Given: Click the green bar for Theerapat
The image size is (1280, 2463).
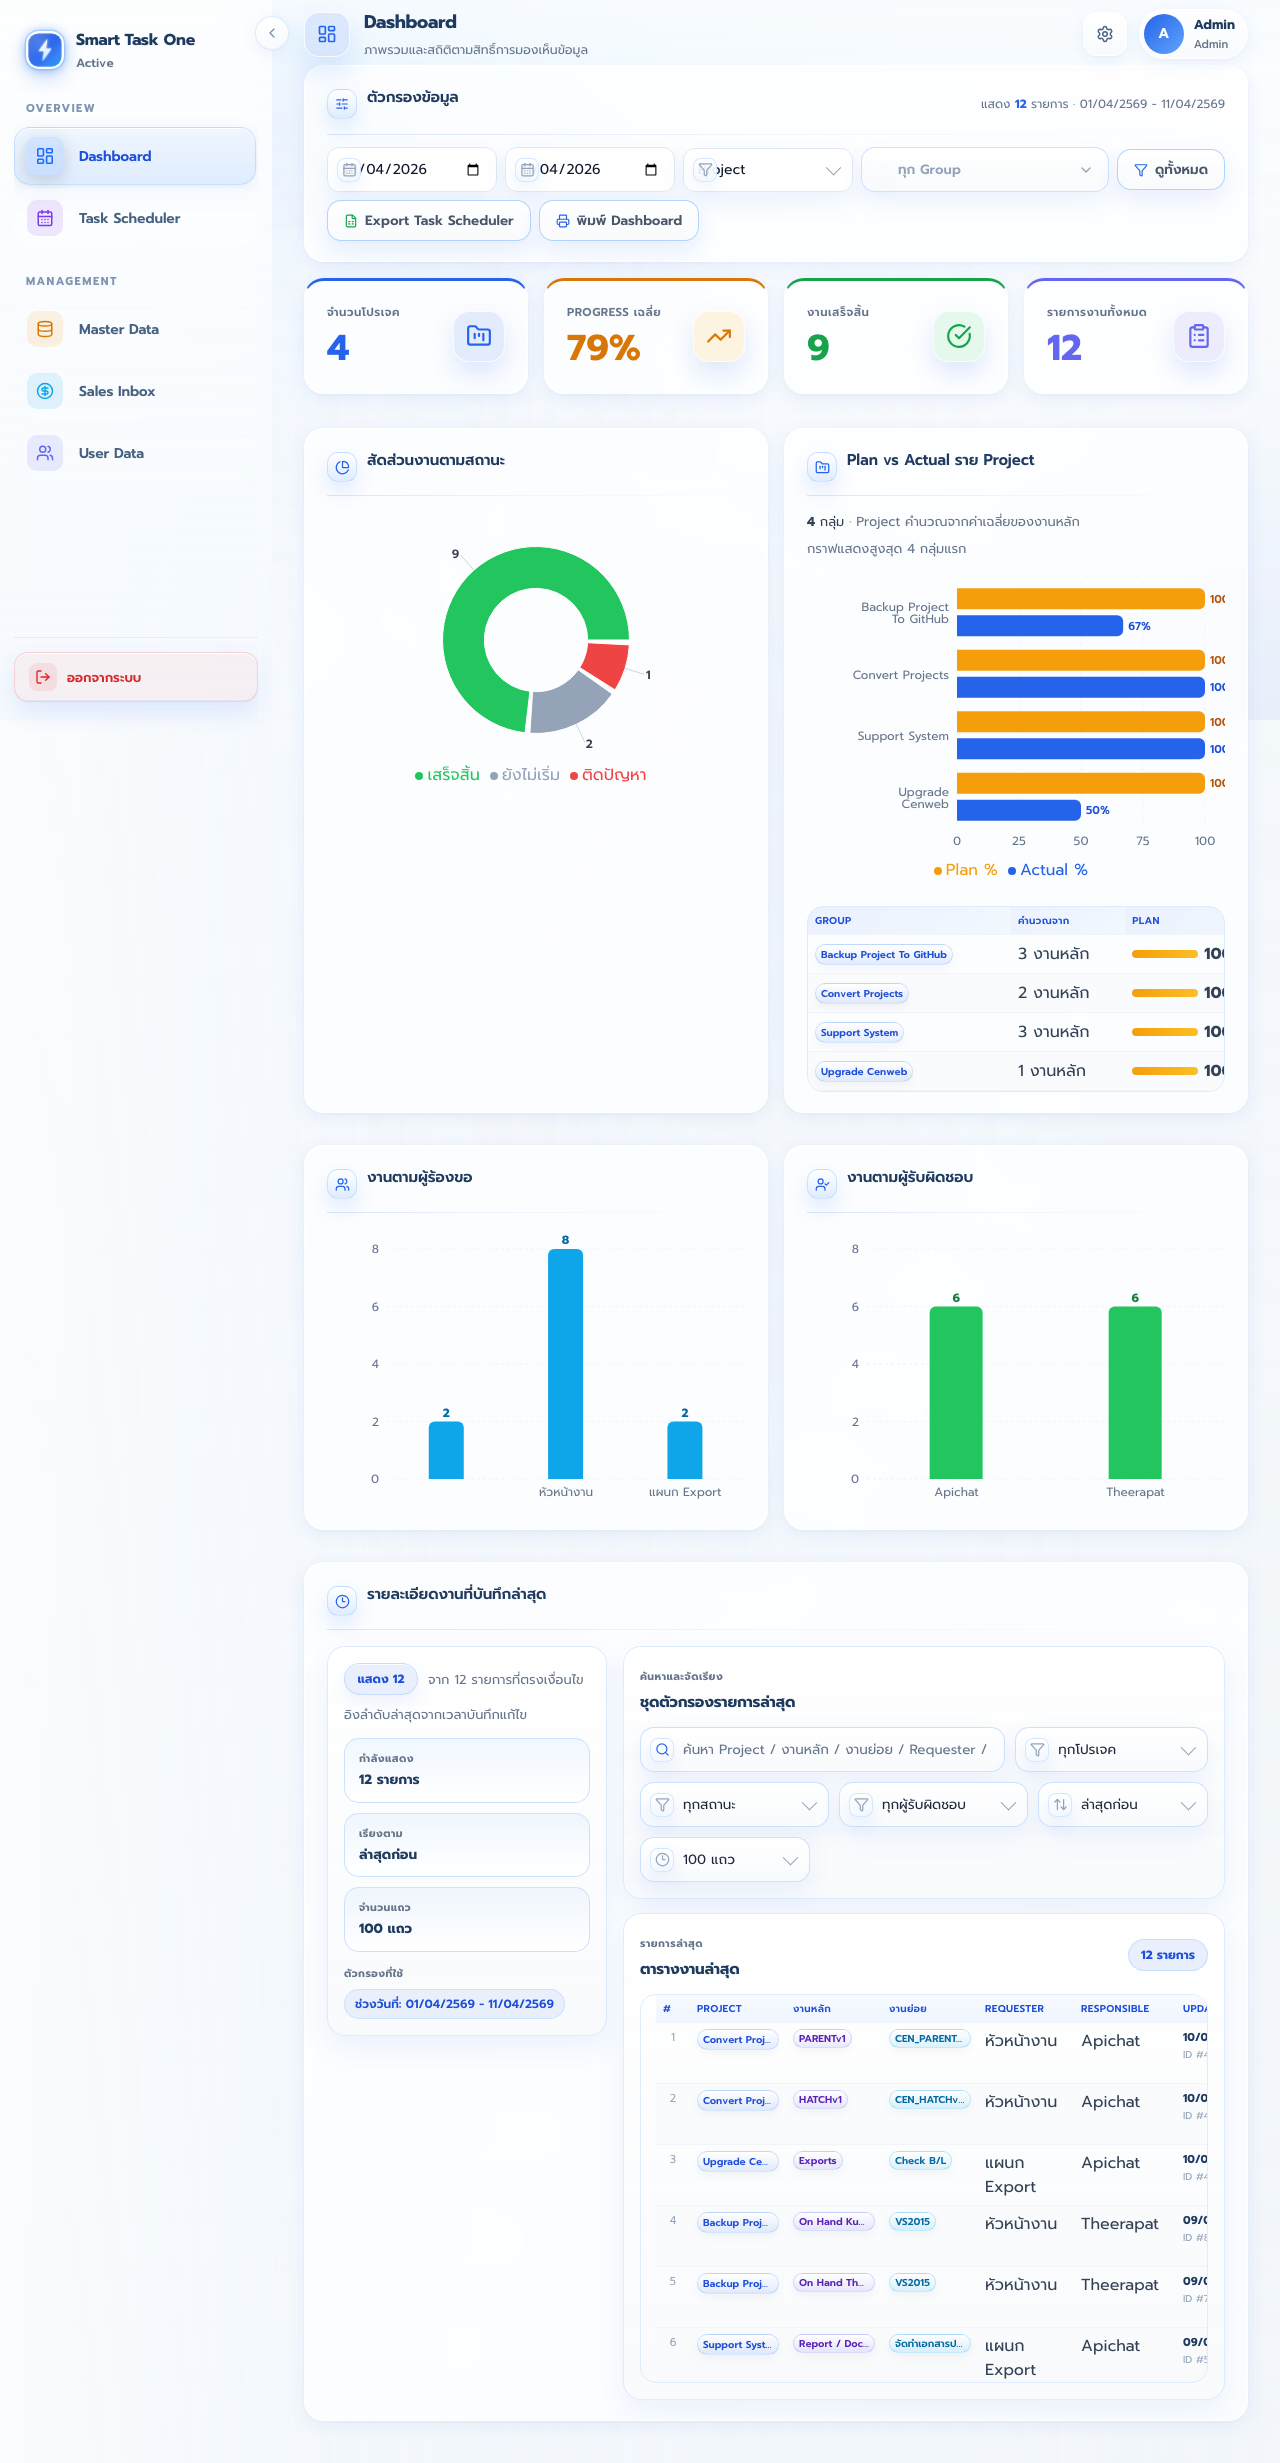Looking at the screenshot, I should pos(1135,1393).
